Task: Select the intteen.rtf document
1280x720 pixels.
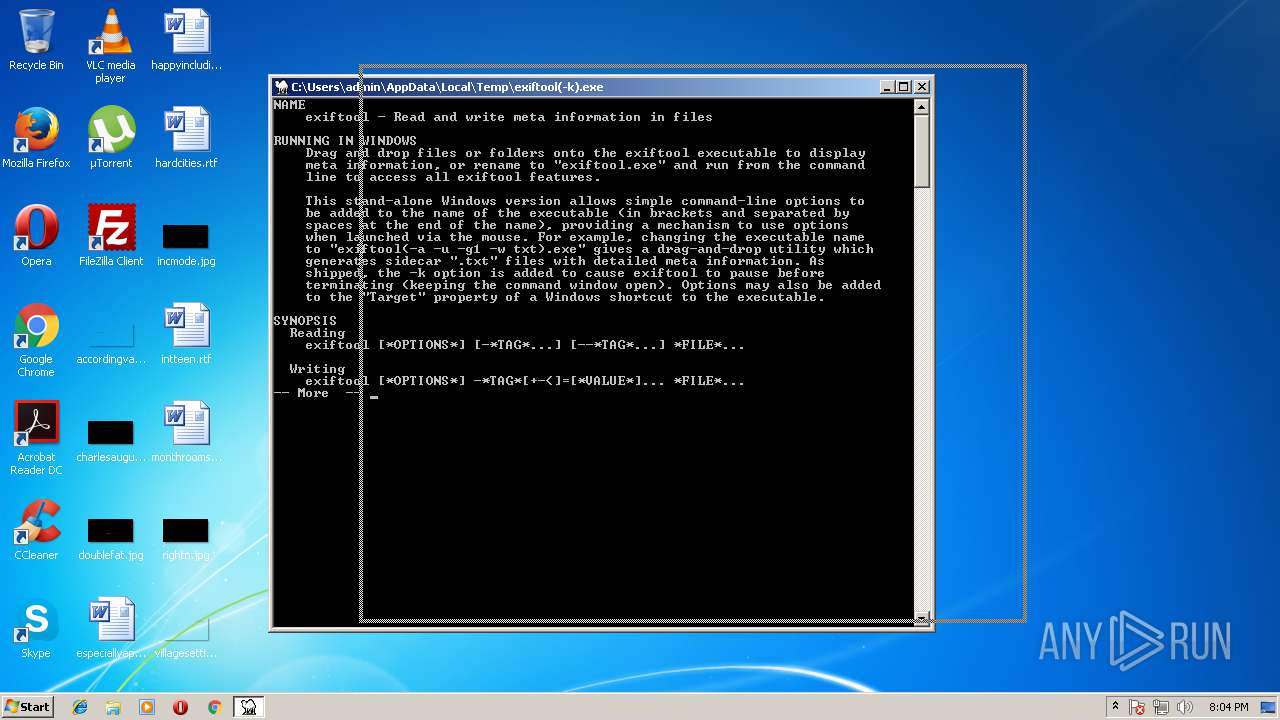Action: click(x=186, y=334)
